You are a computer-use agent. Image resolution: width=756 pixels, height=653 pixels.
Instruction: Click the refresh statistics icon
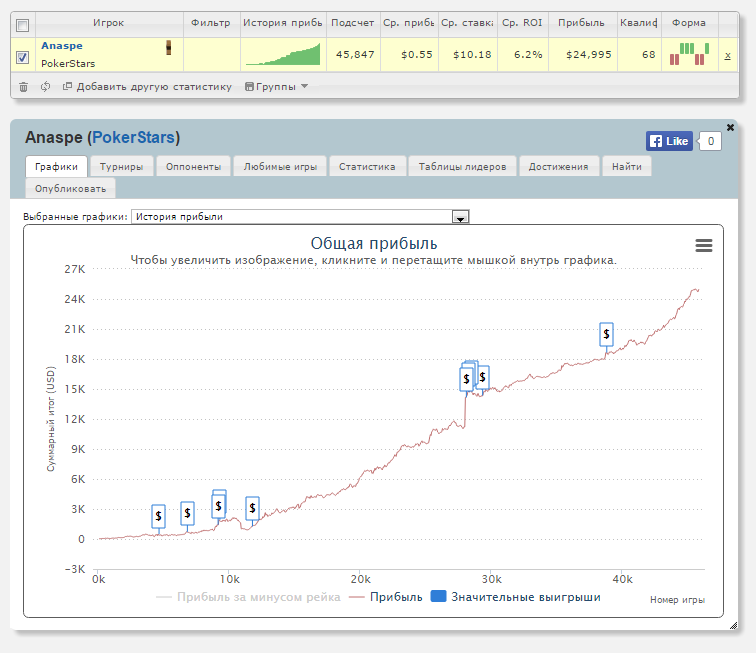(x=45, y=87)
